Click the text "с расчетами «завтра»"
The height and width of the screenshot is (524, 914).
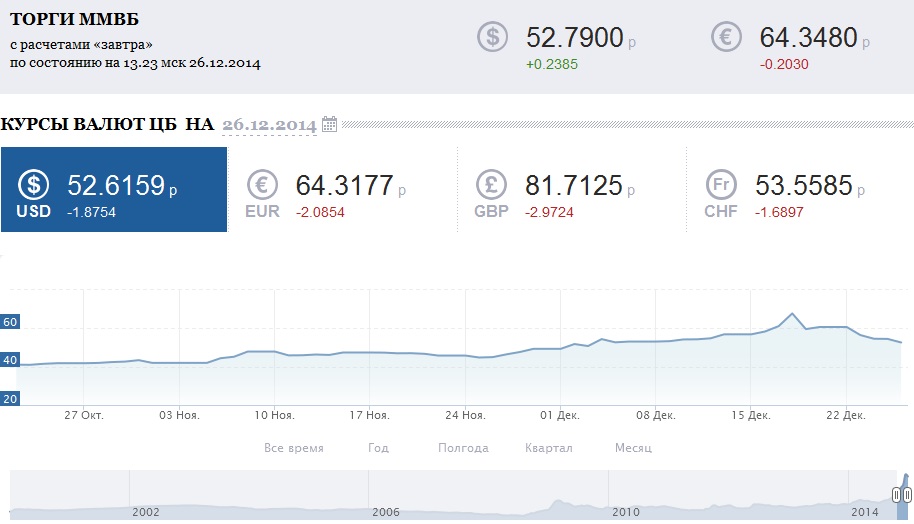(81, 44)
